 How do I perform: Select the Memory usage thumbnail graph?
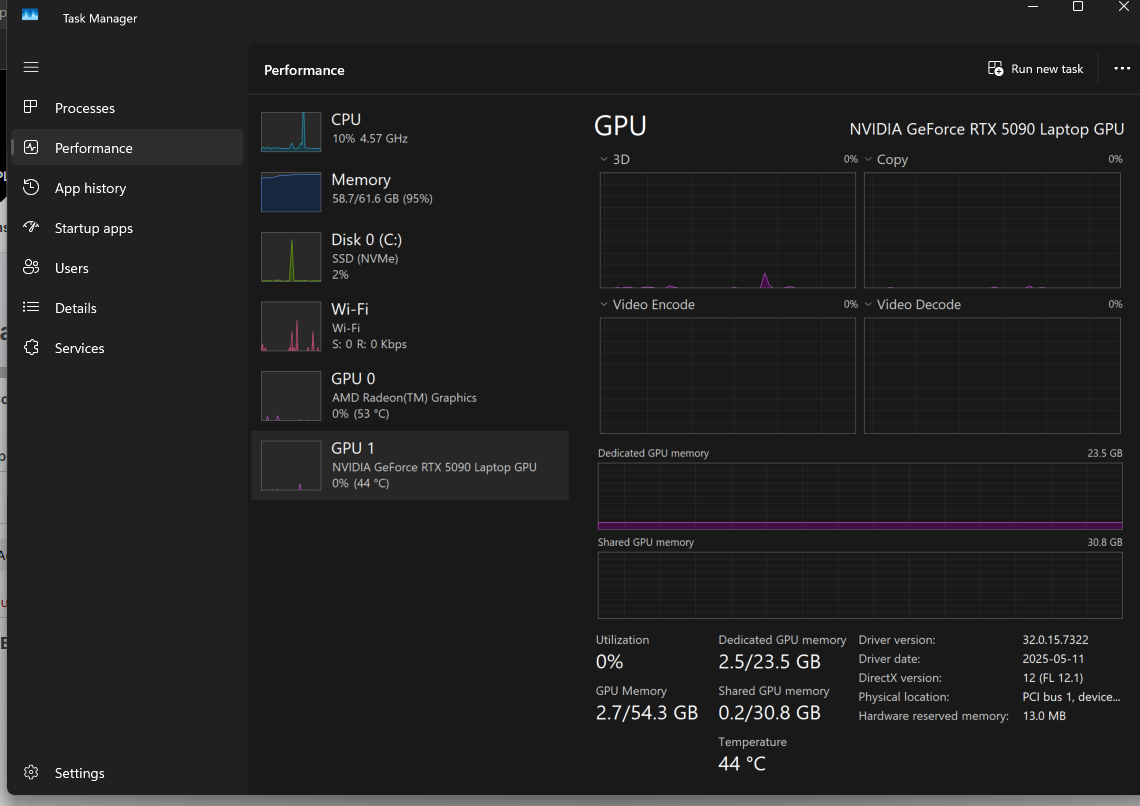point(291,192)
